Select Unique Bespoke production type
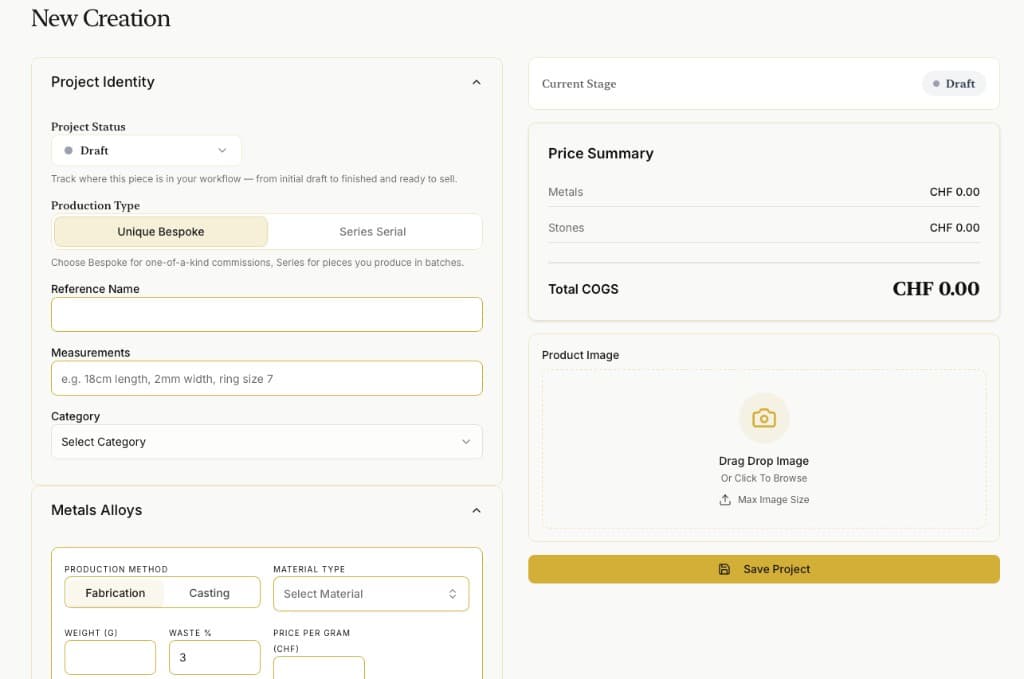Screen dimensions: 1024x679 click(x=161, y=232)
